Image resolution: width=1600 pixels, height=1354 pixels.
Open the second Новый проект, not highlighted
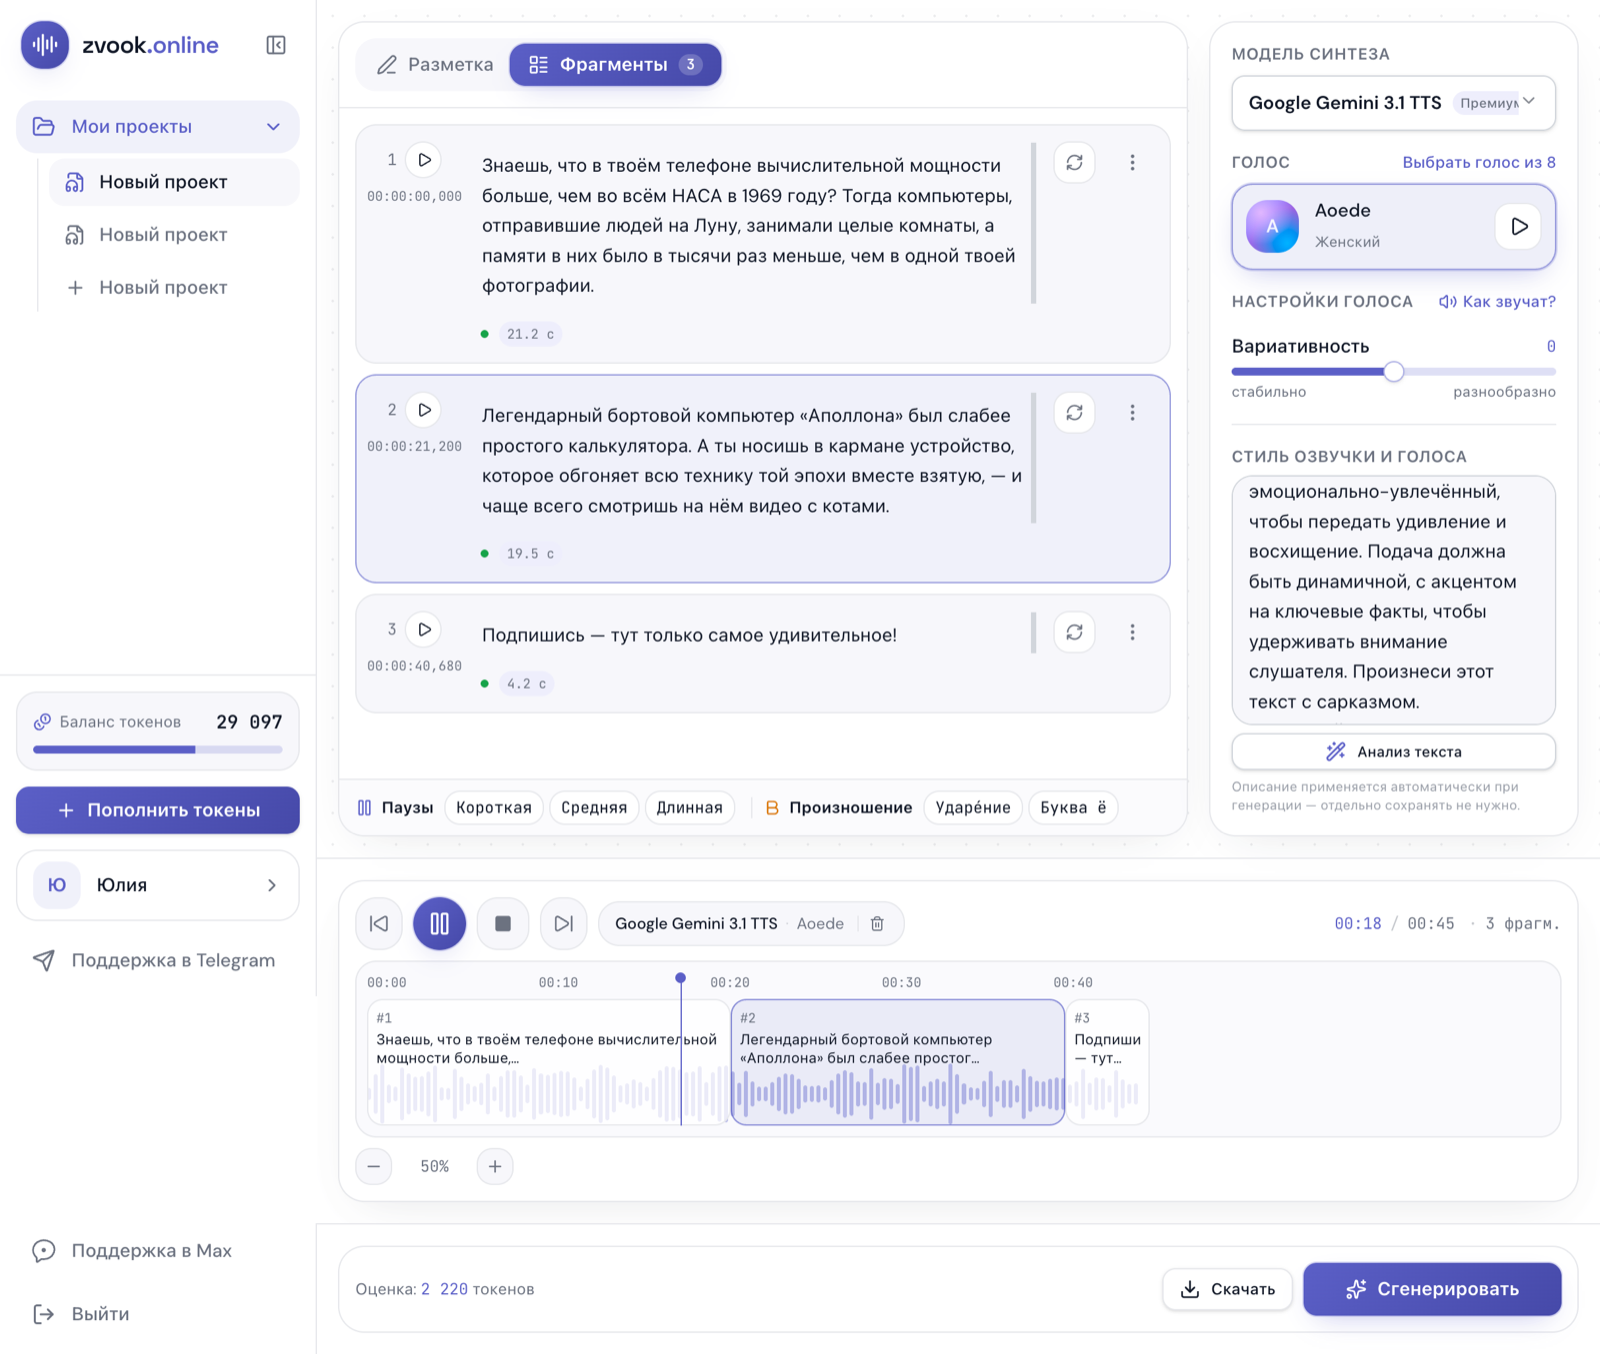[x=174, y=235]
